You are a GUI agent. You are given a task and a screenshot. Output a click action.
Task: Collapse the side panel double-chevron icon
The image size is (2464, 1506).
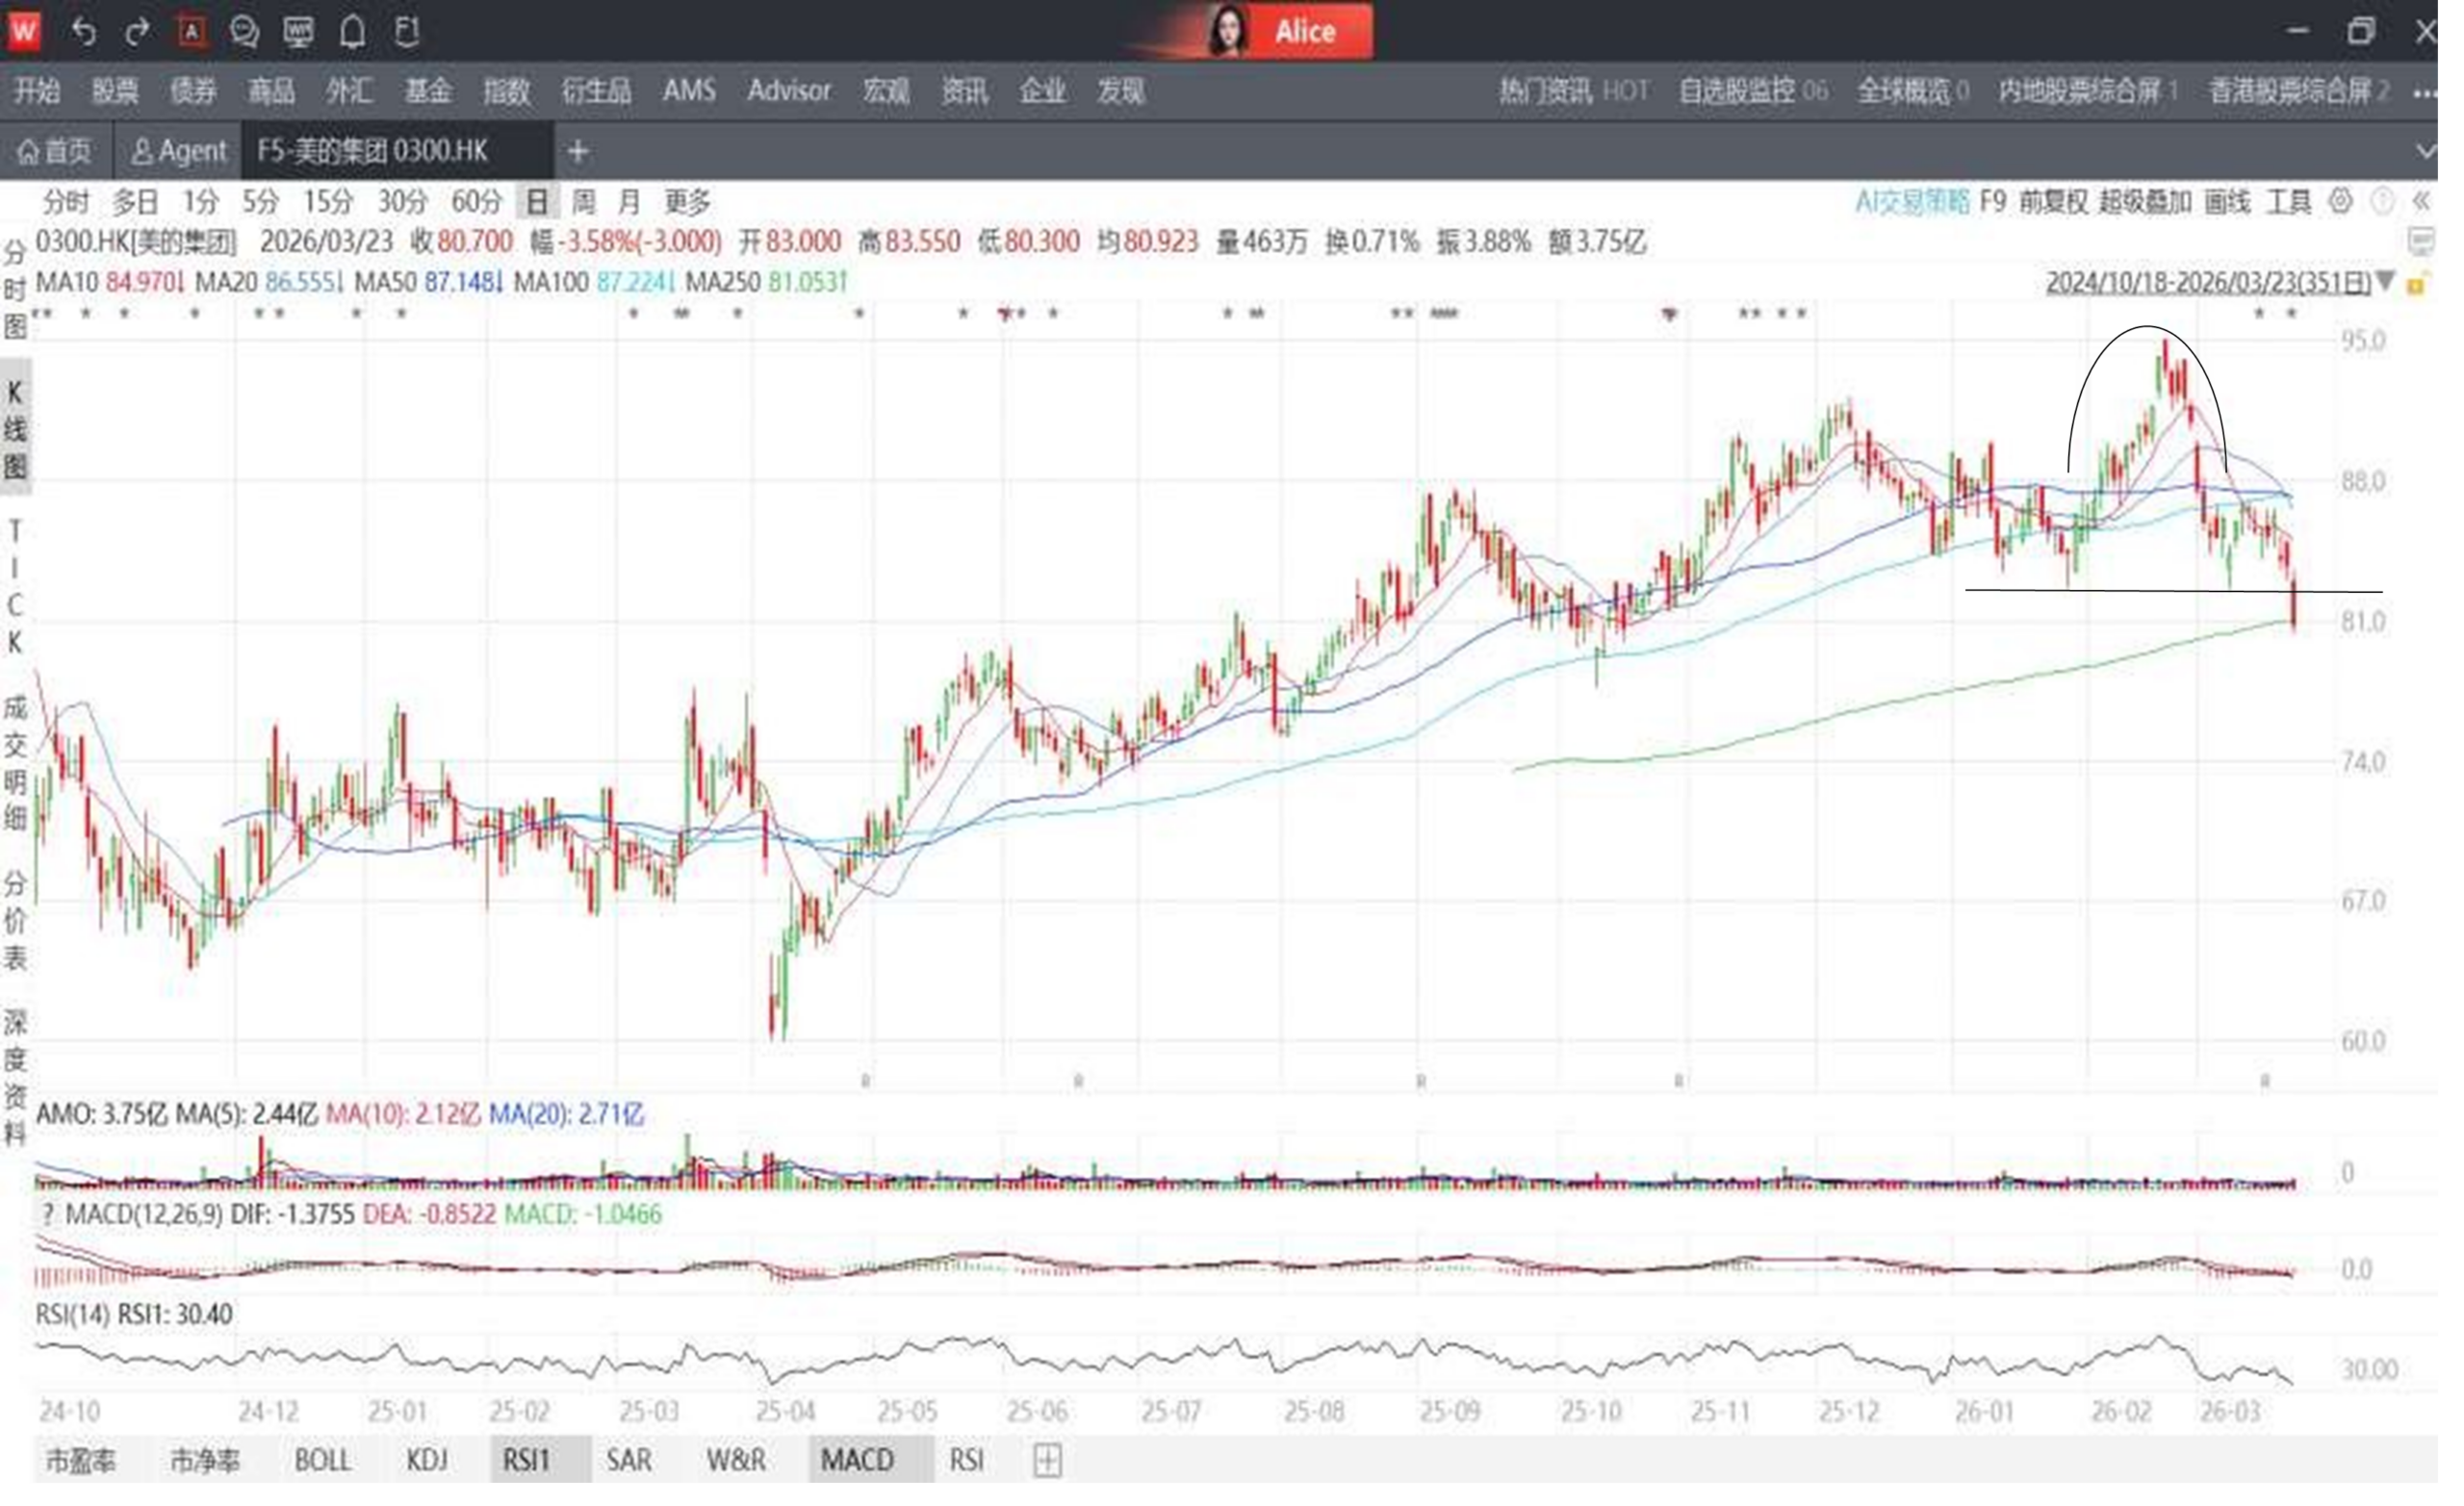click(x=2421, y=202)
